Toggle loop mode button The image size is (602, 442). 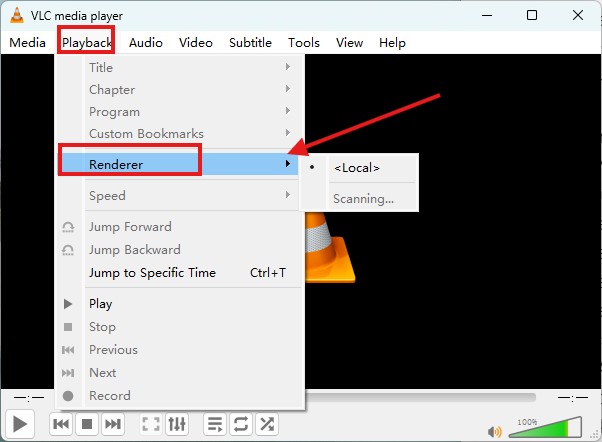pos(241,424)
